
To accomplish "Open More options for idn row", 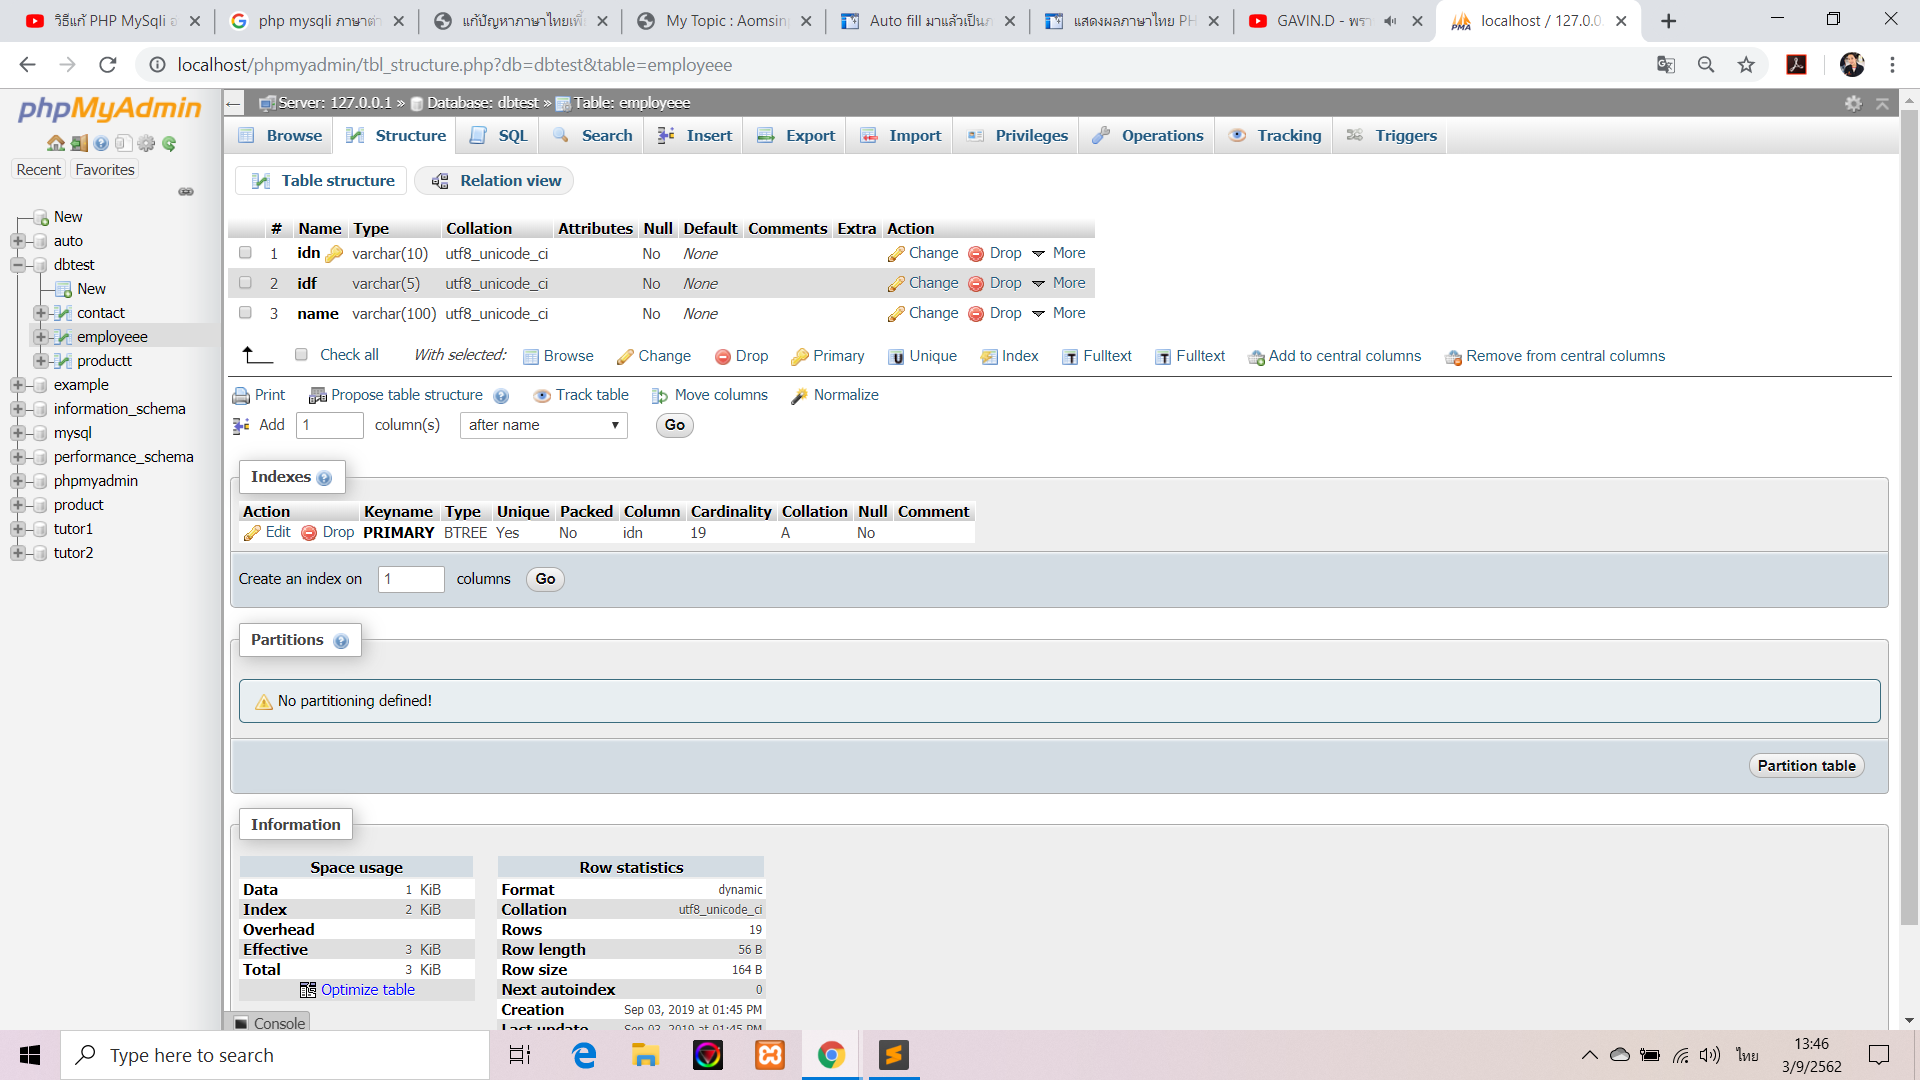I will (1059, 253).
